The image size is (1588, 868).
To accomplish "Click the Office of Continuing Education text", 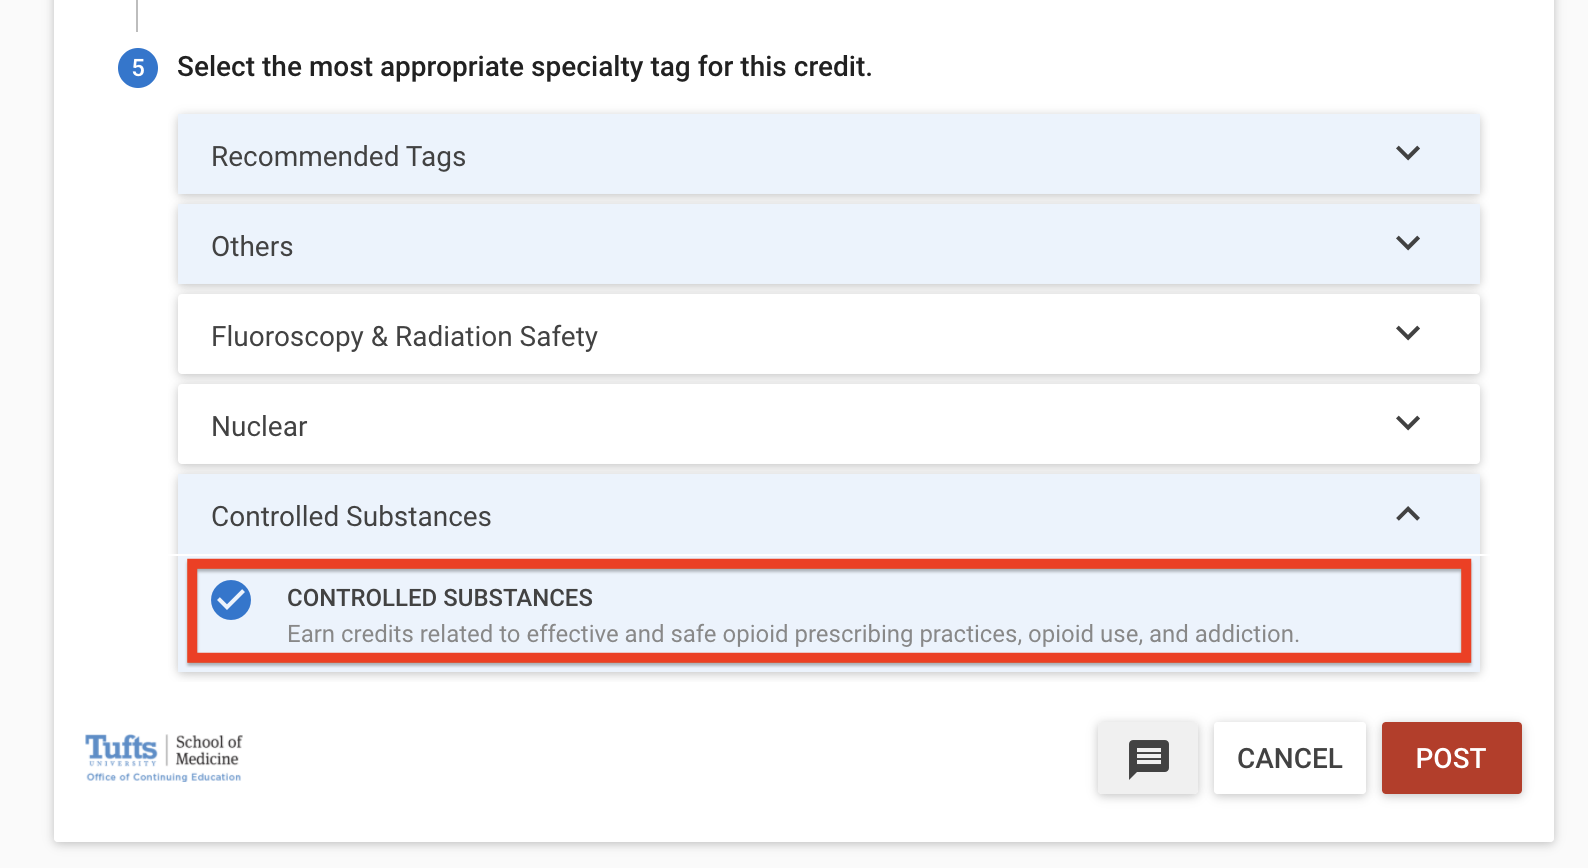I will 164,777.
